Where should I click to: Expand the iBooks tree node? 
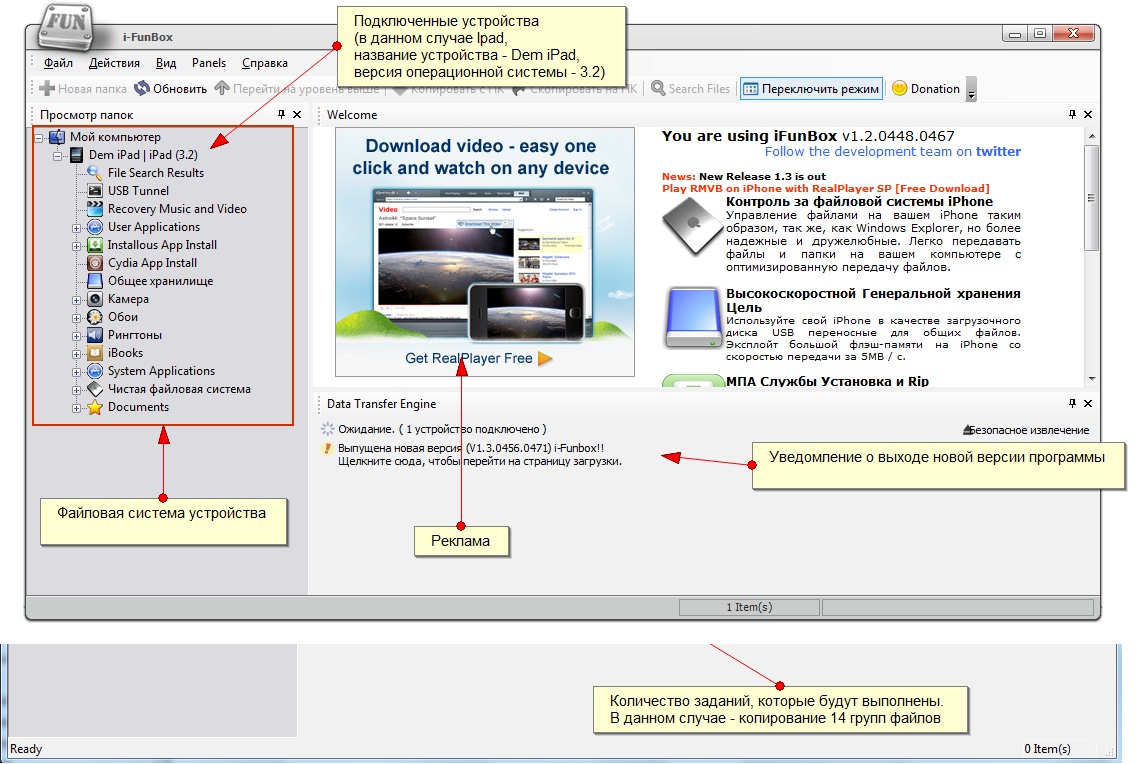pyautogui.click(x=76, y=354)
